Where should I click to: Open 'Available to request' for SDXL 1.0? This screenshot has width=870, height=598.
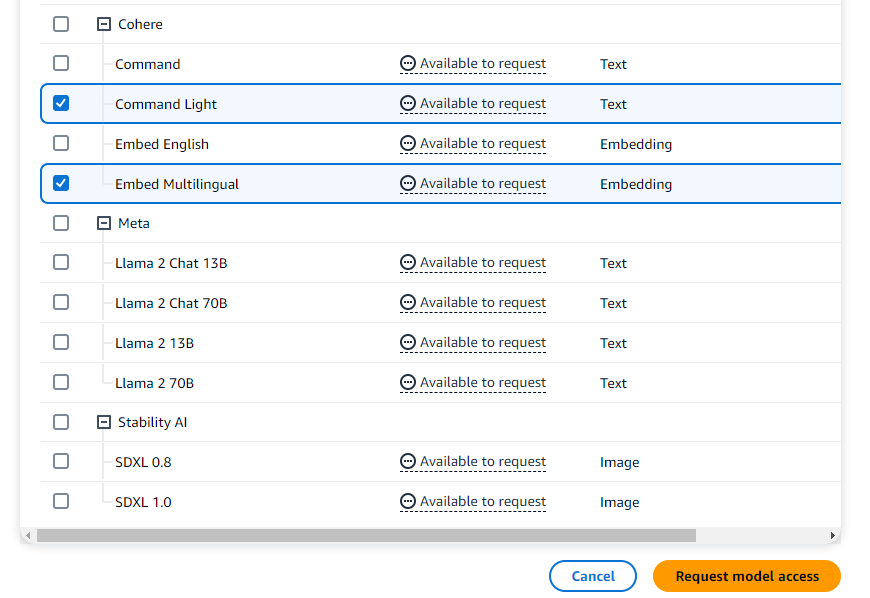(483, 502)
